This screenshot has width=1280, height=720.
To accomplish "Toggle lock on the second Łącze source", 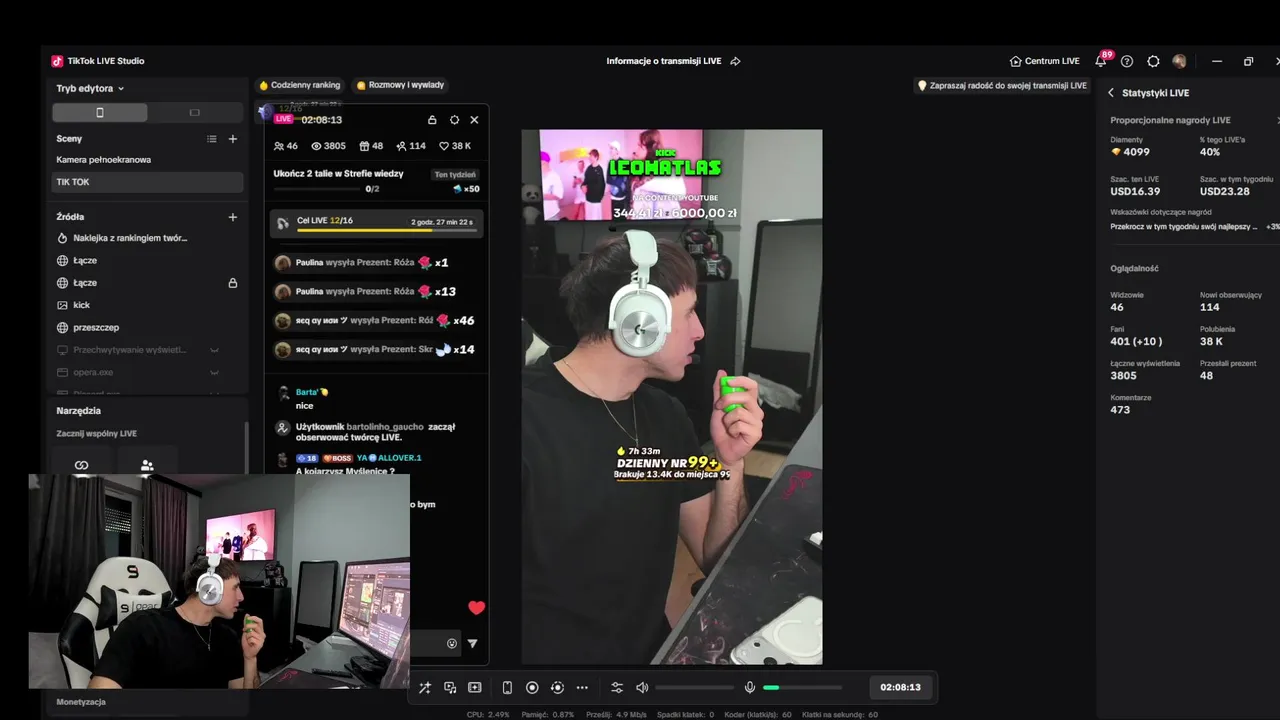I will (x=233, y=283).
